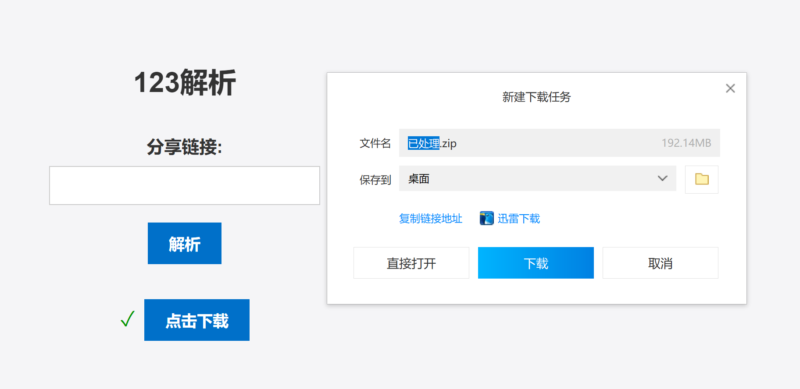Click the 保存到 label
Screen dimensions: 800x389
(375, 180)
